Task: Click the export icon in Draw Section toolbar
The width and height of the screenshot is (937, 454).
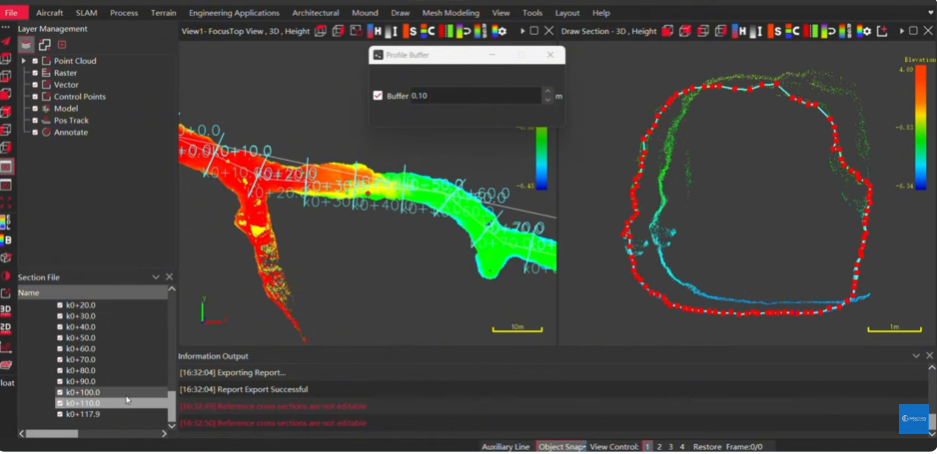Action: pyautogui.click(x=882, y=31)
